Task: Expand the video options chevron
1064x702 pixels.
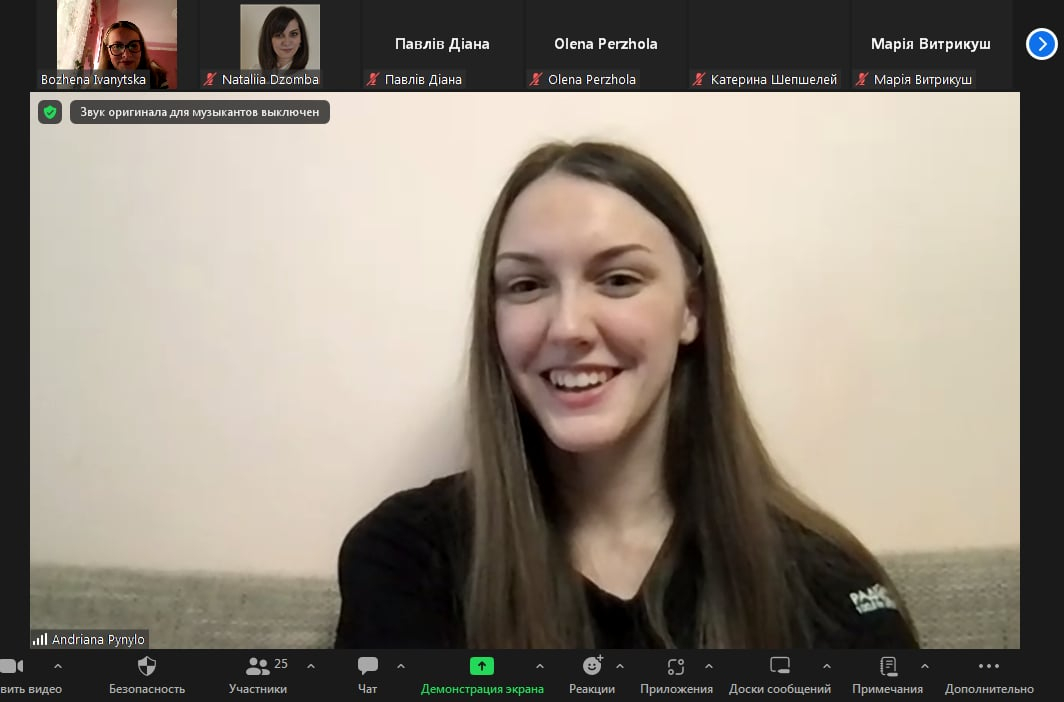Action: (x=57, y=666)
